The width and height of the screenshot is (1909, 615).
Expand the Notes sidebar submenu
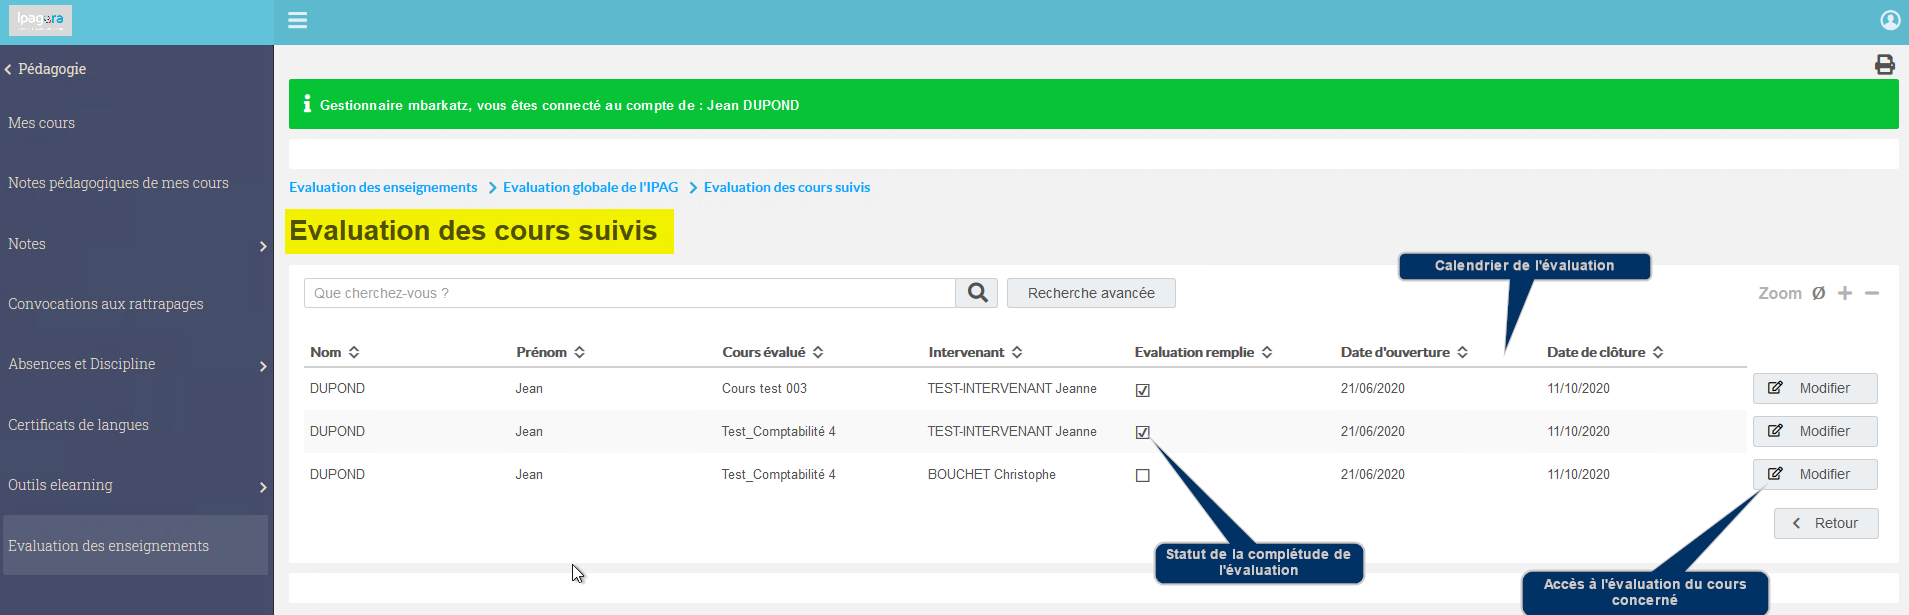[263, 246]
